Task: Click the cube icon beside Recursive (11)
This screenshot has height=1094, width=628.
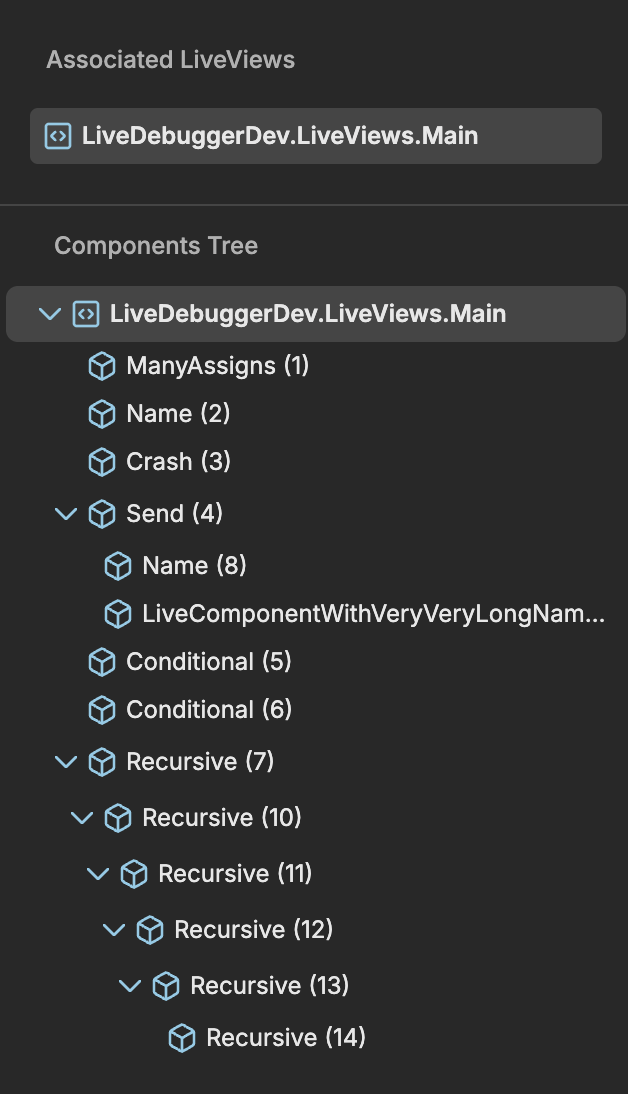Action: pyautogui.click(x=134, y=874)
